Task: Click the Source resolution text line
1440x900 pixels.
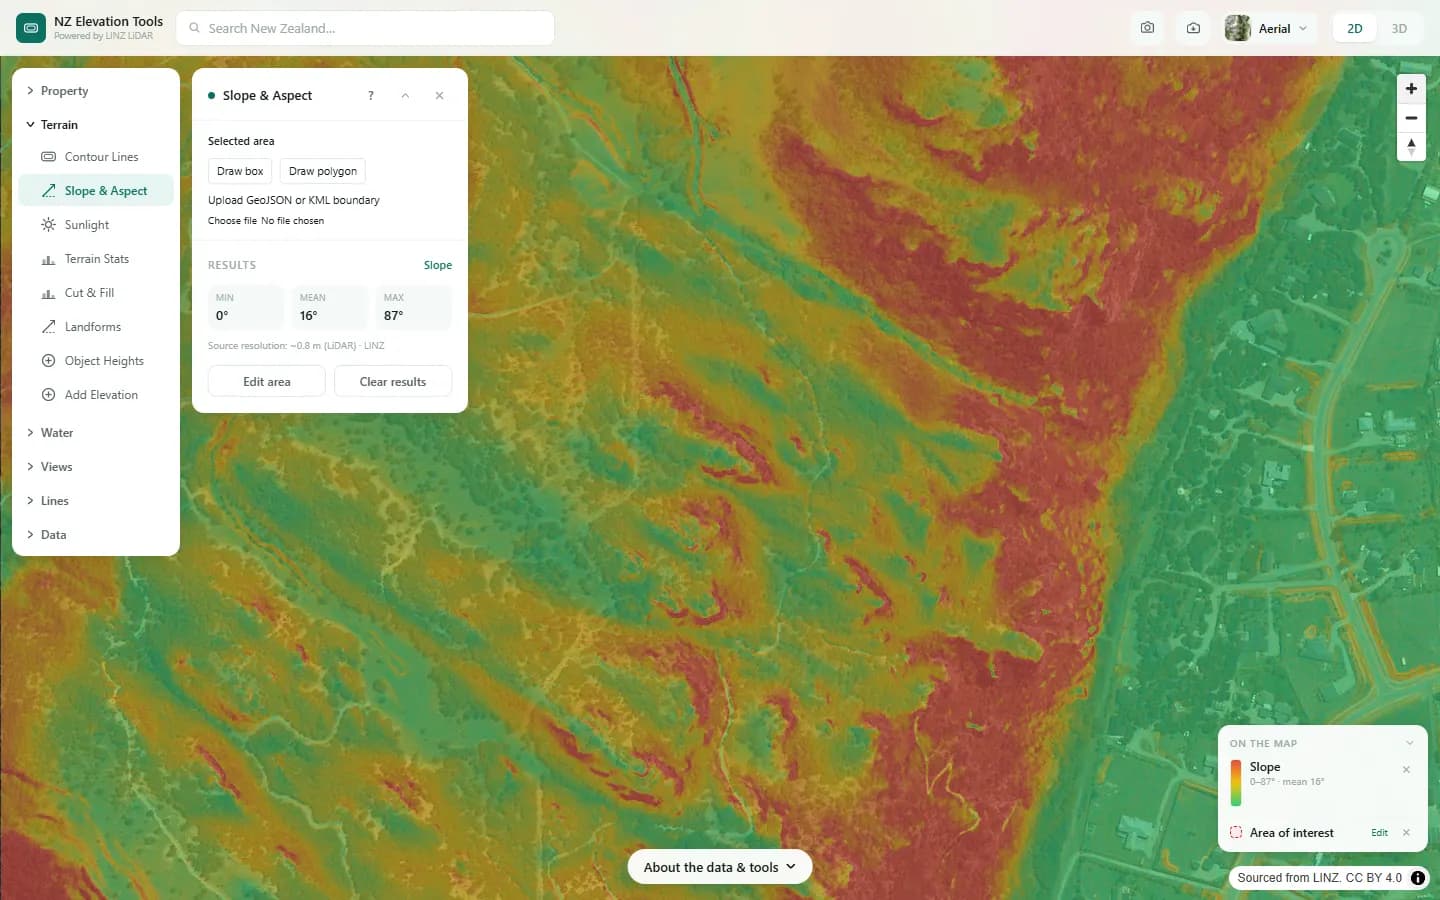Action: click(x=296, y=346)
